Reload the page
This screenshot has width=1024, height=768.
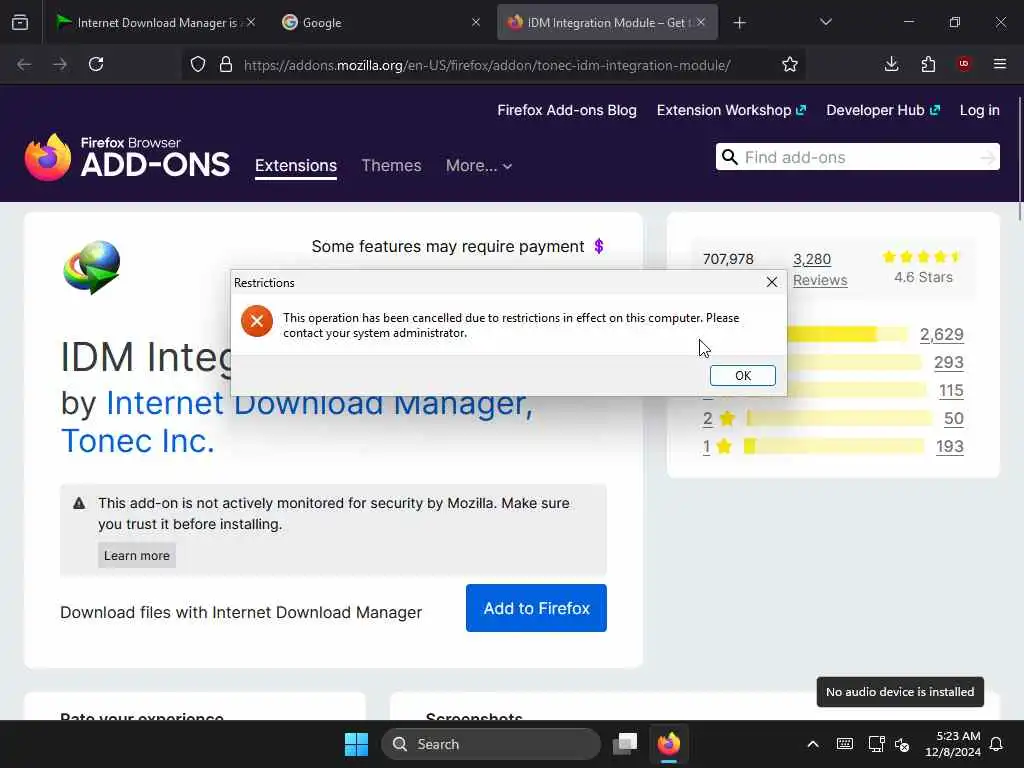point(96,64)
